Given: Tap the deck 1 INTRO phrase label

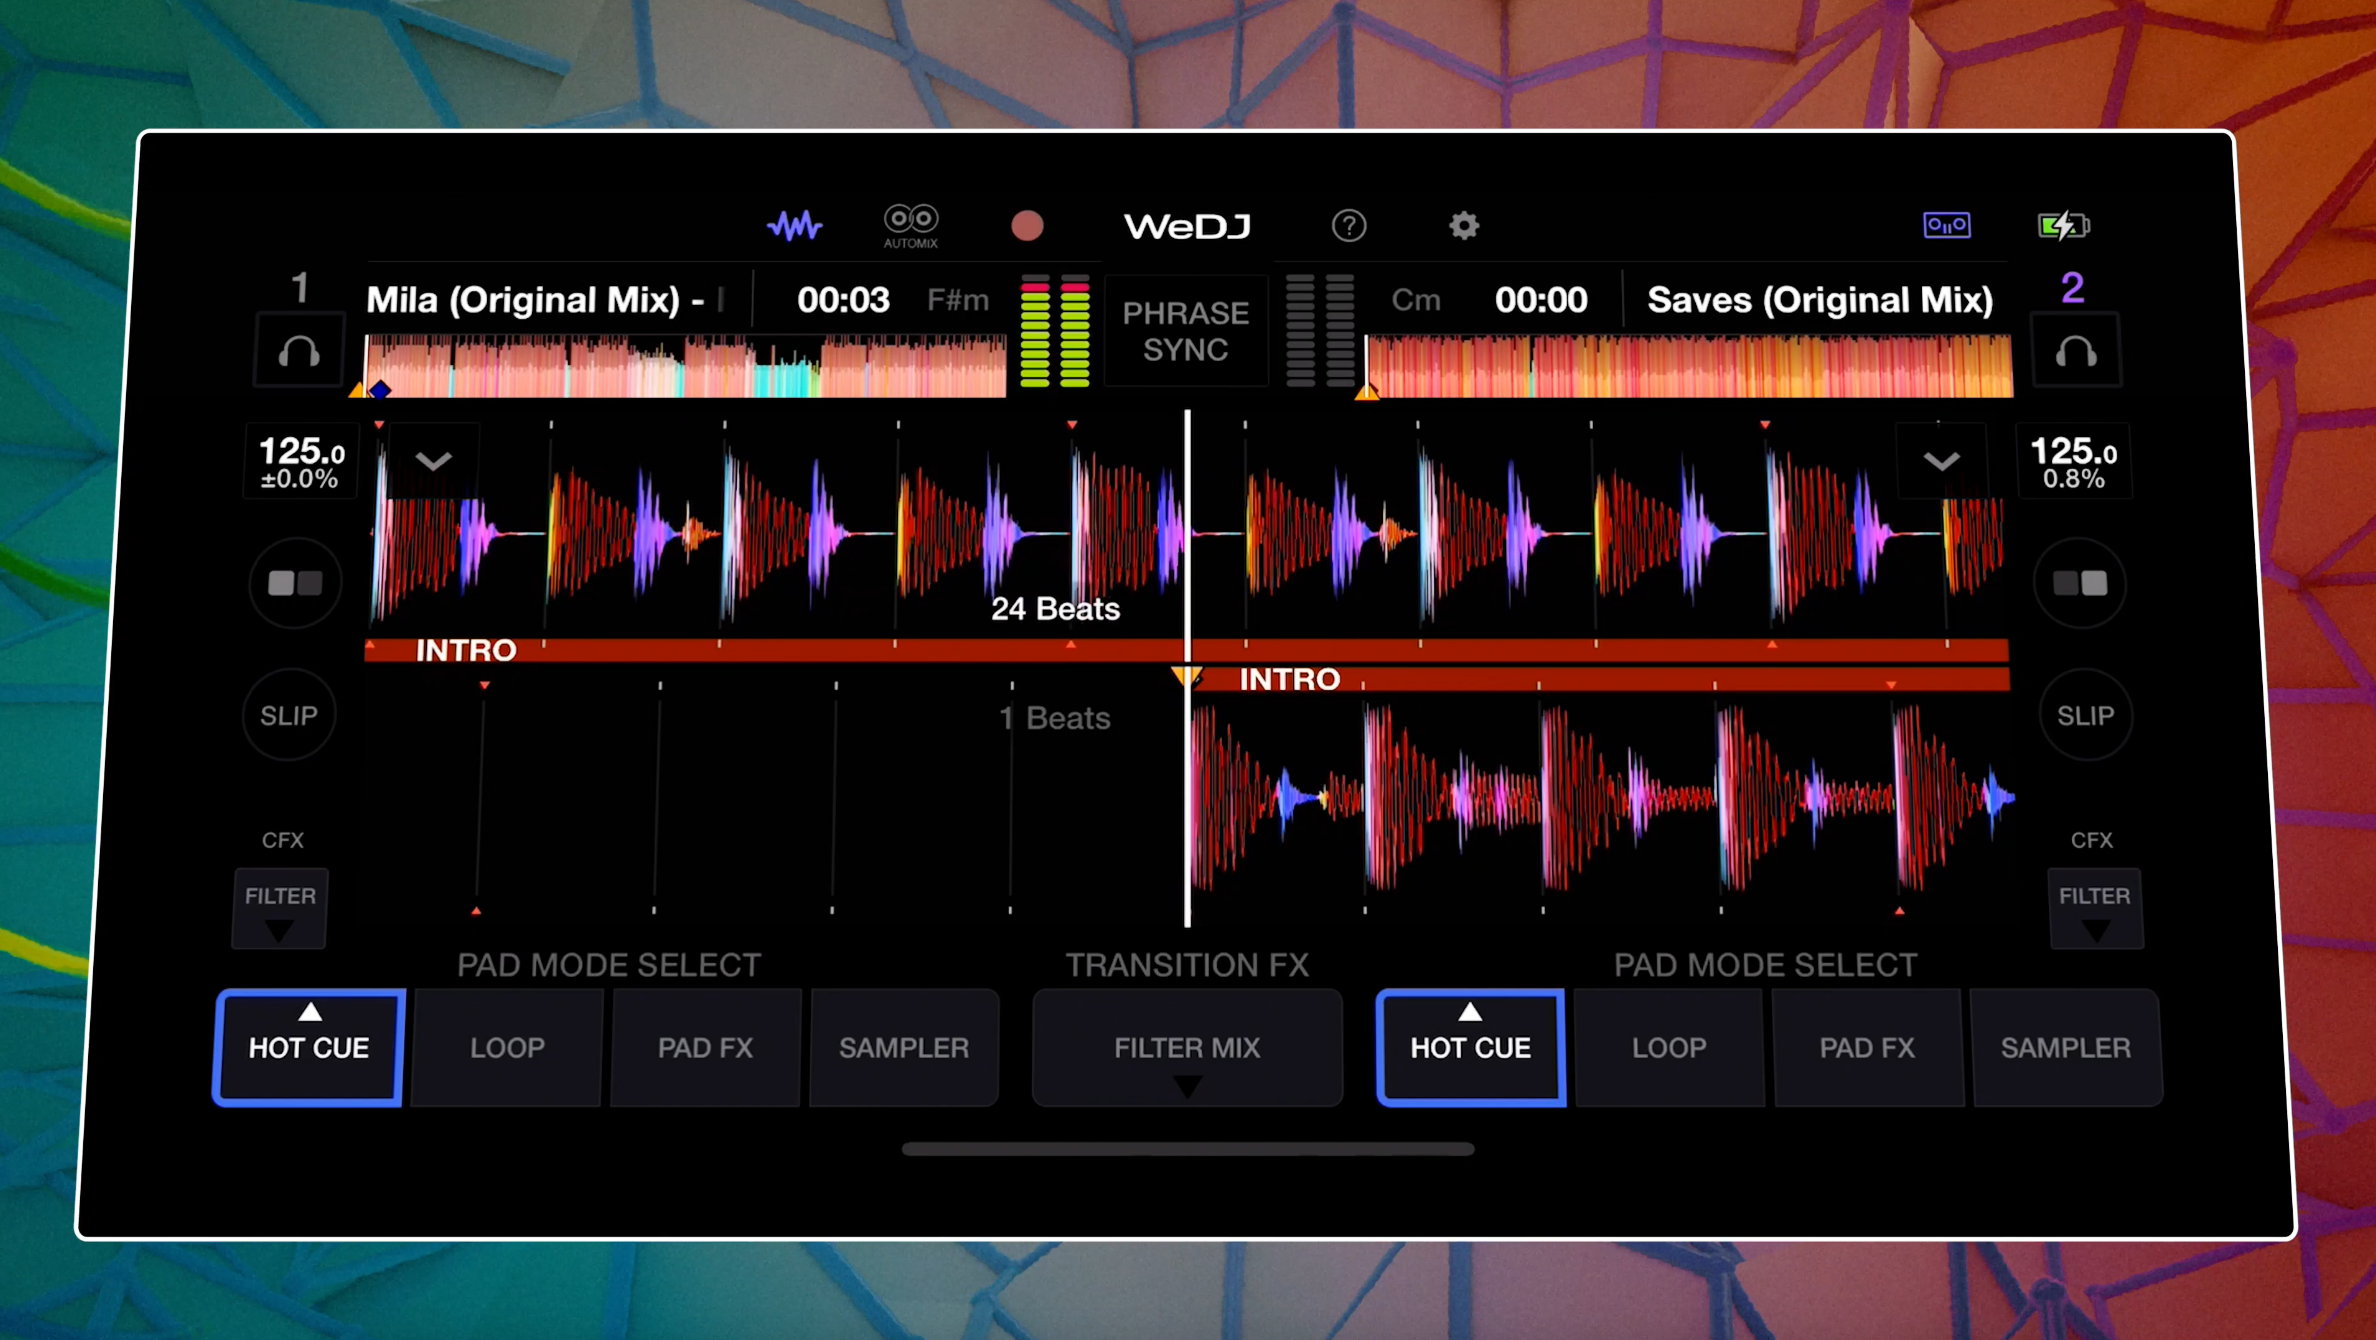Looking at the screenshot, I should 466,651.
